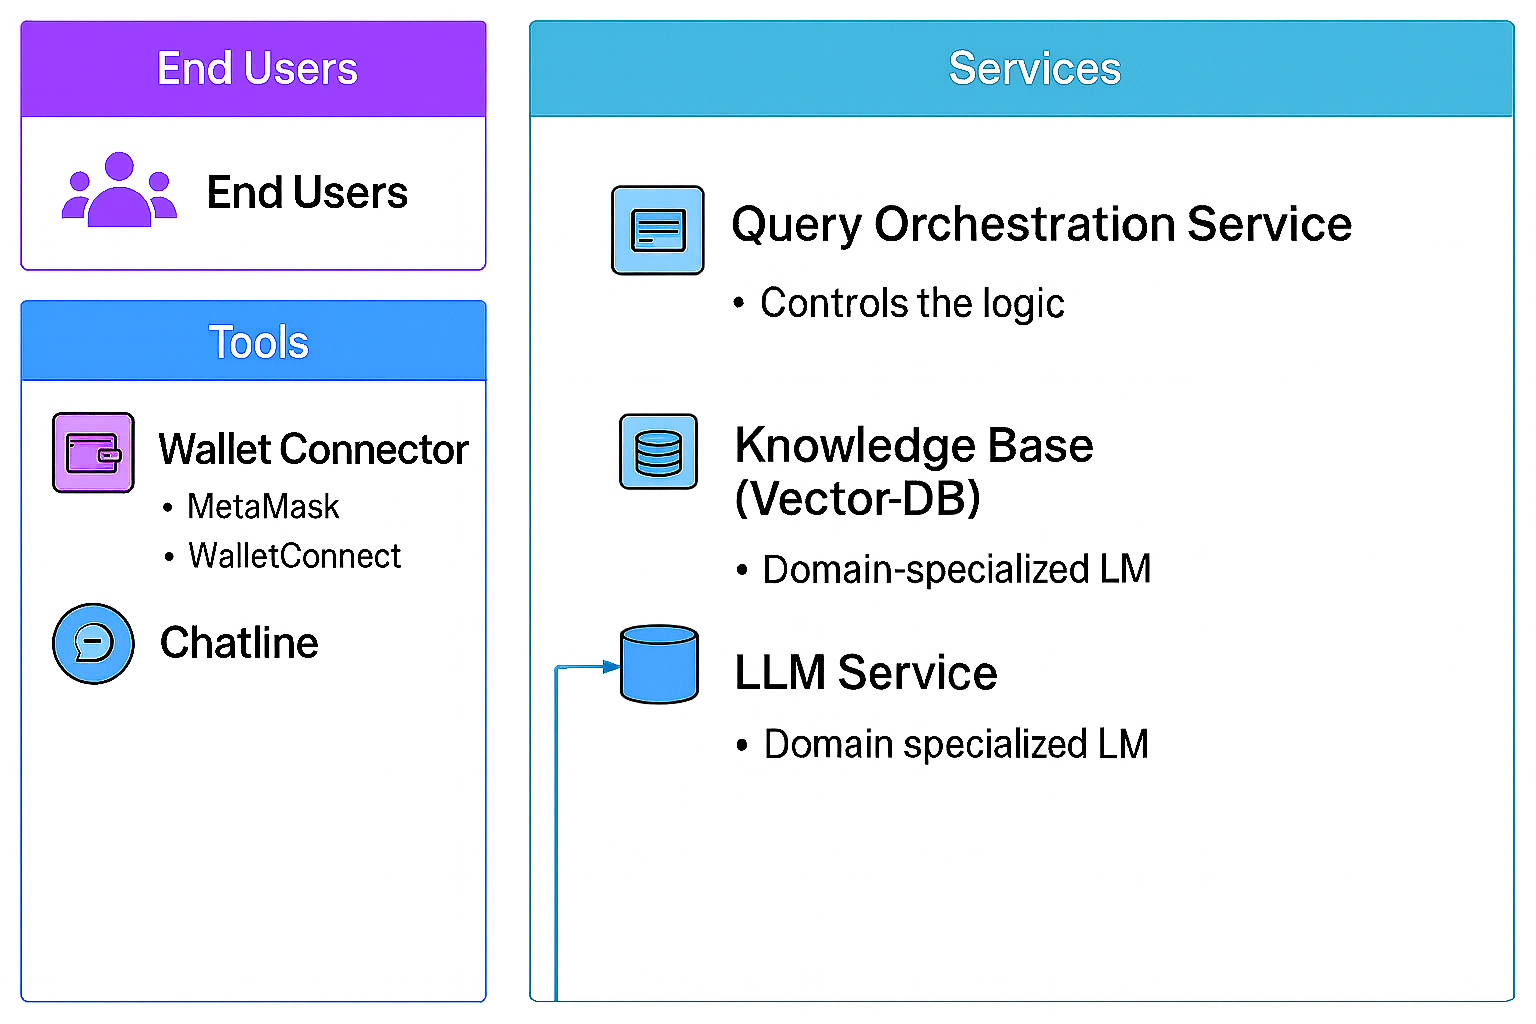1536x1024 pixels.
Task: Click the purple End Users header bar
Action: pyautogui.click(x=254, y=69)
